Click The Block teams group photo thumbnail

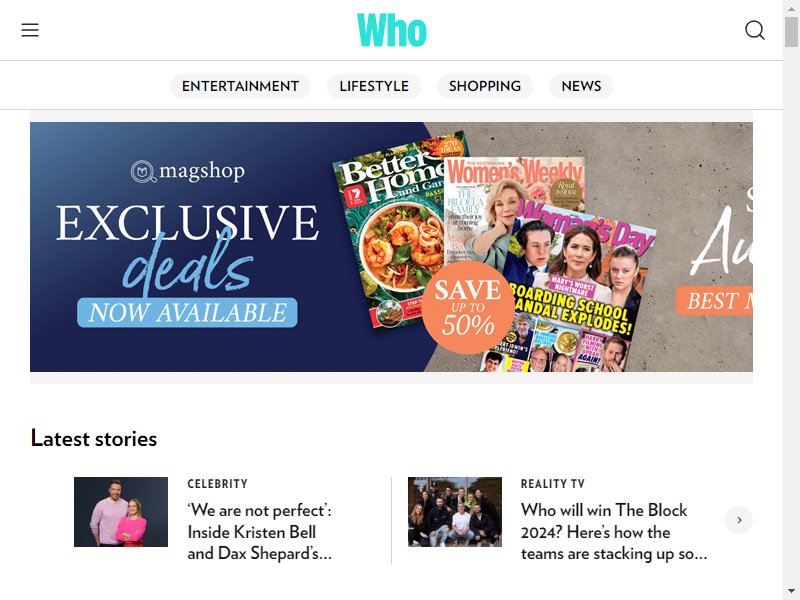point(455,512)
